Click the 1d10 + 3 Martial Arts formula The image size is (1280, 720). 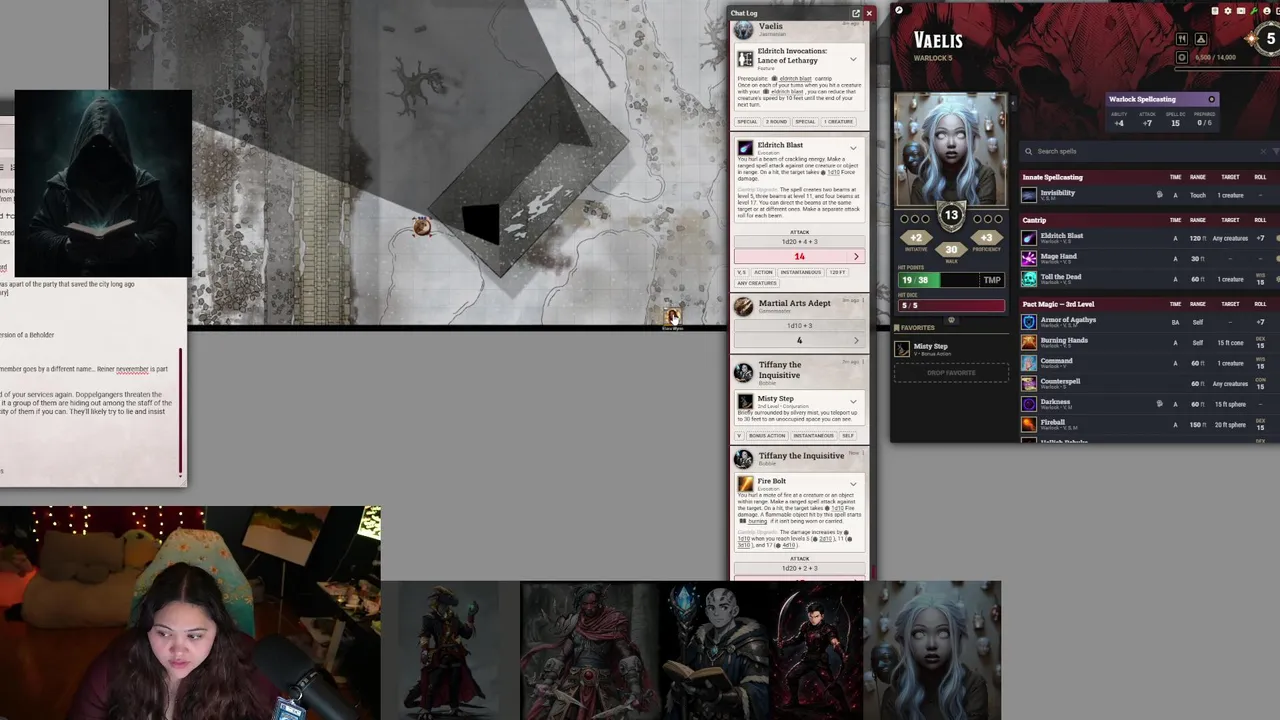pyautogui.click(x=799, y=326)
